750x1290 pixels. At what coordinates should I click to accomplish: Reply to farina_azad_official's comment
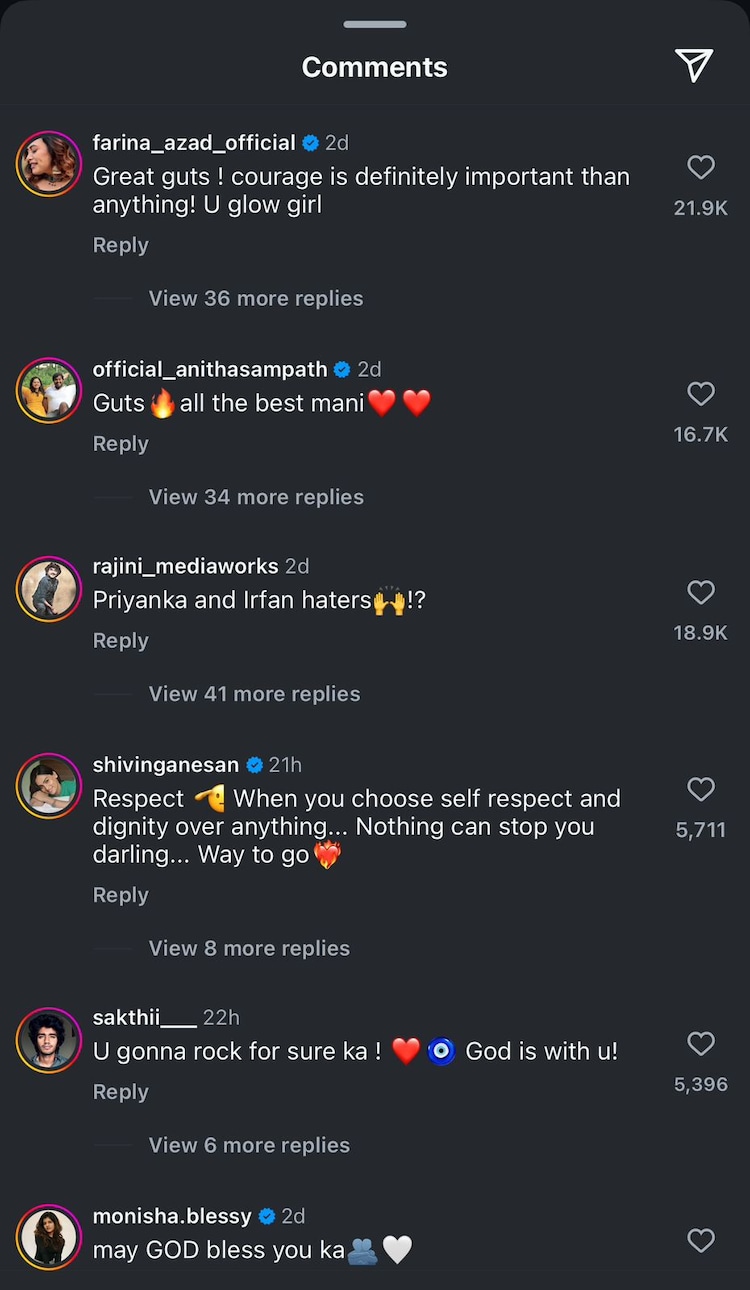click(120, 245)
